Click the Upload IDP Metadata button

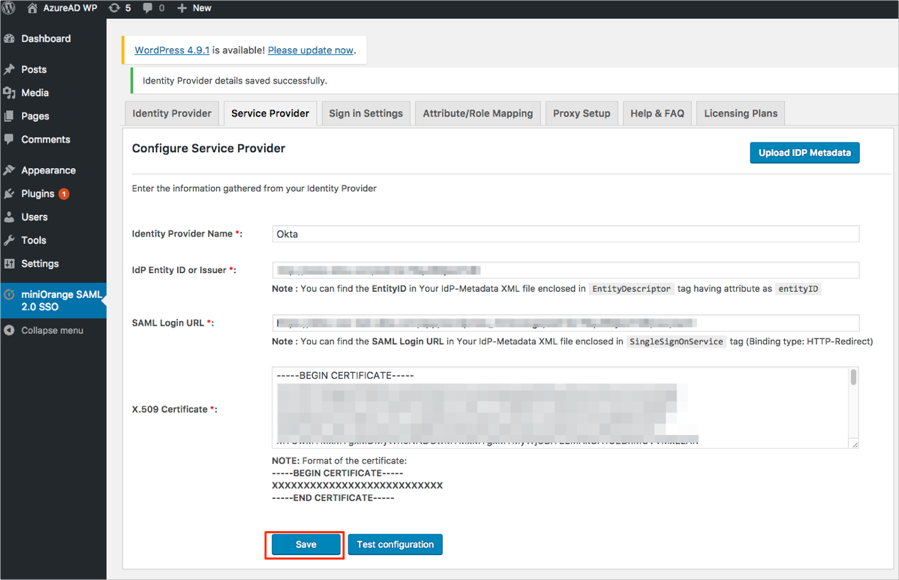point(804,153)
